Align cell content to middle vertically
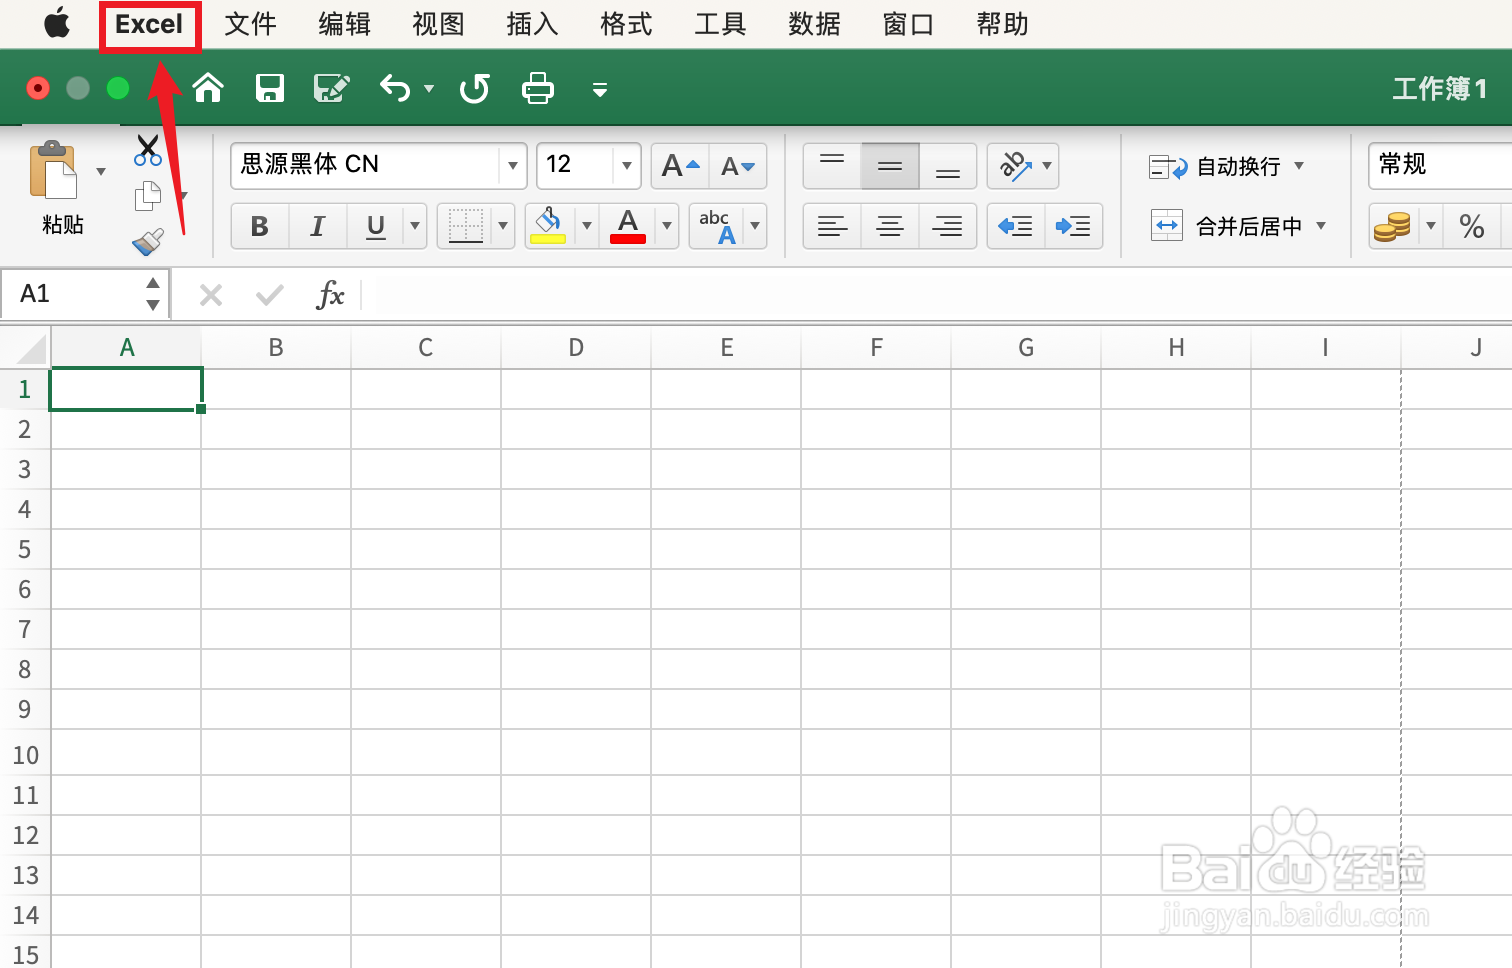 click(x=890, y=166)
